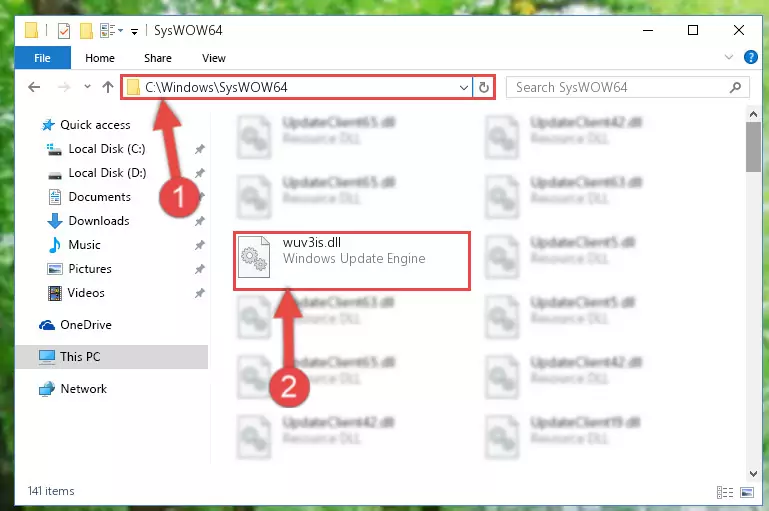Go up one folder level
The image size is (769, 511).
[108, 87]
